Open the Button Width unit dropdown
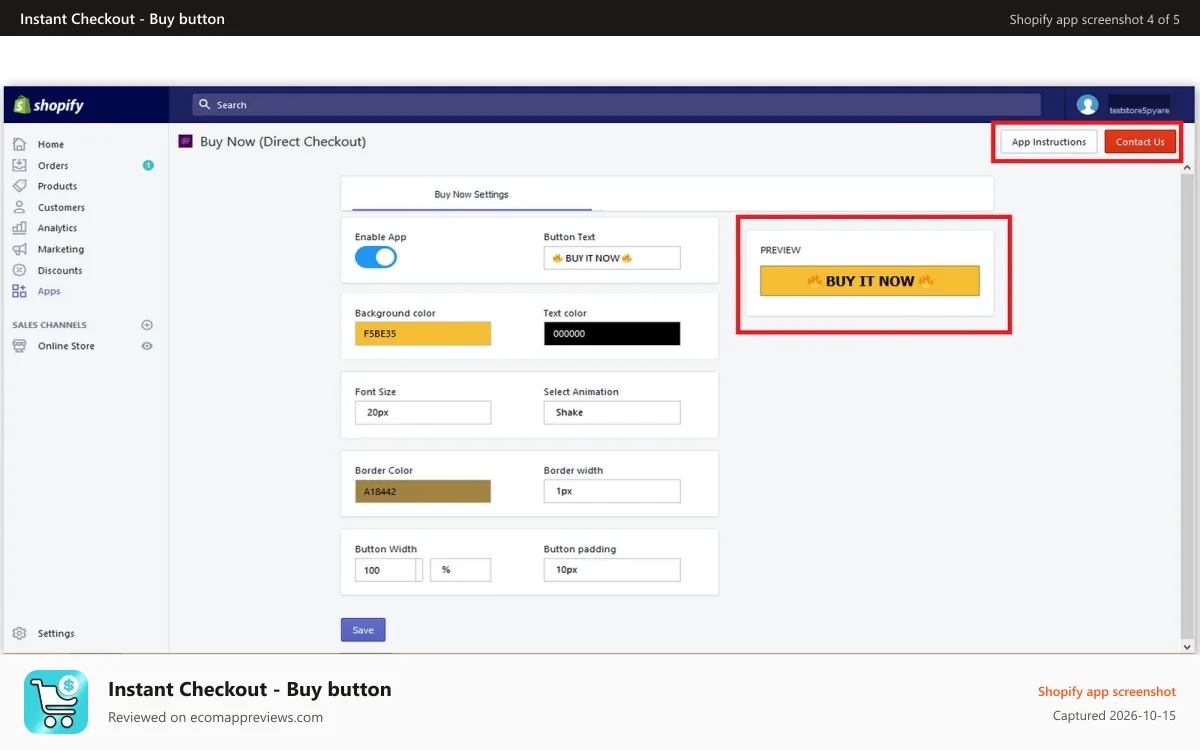This screenshot has height=750, width=1200. pyautogui.click(x=461, y=570)
